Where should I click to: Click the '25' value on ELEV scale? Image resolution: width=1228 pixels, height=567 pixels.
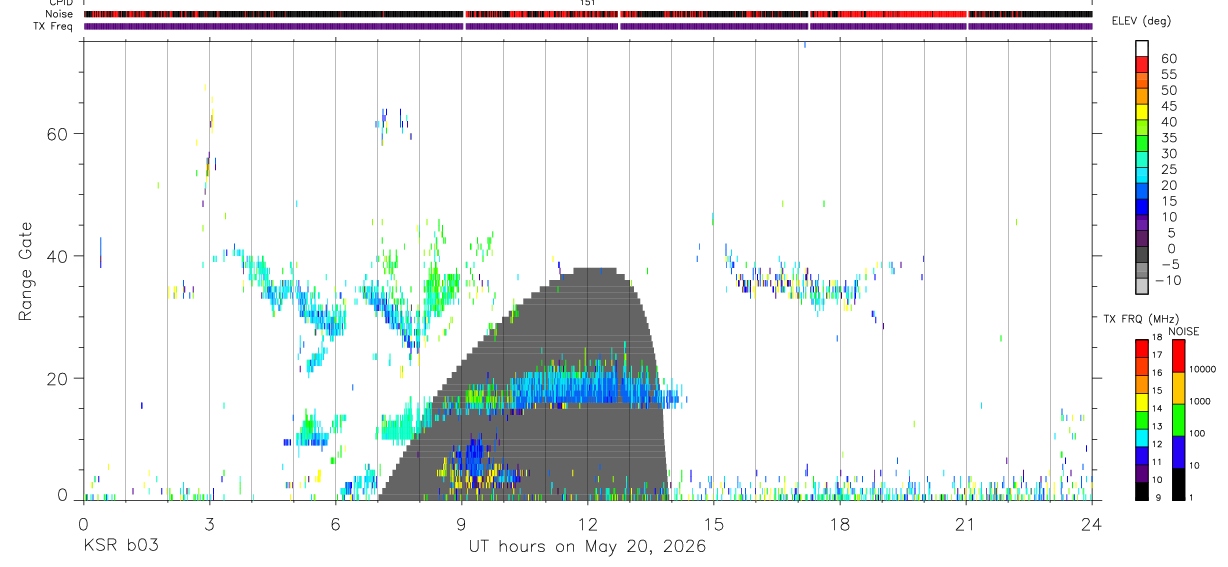(1168, 169)
